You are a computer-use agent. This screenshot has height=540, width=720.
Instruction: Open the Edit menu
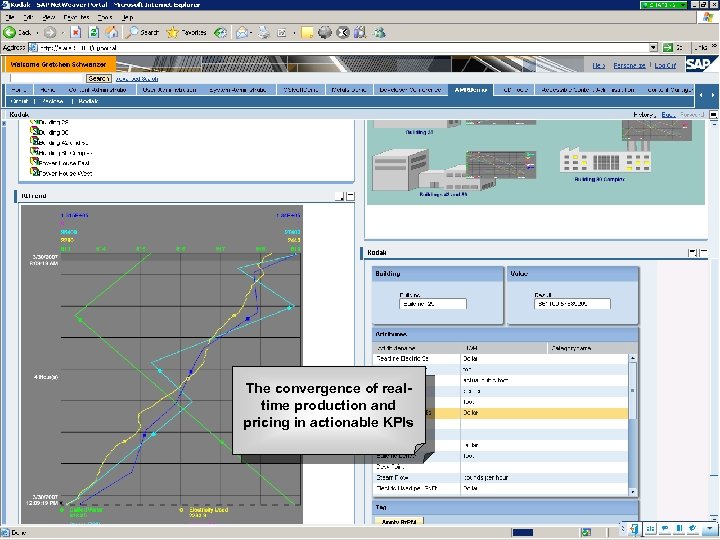pos(28,17)
